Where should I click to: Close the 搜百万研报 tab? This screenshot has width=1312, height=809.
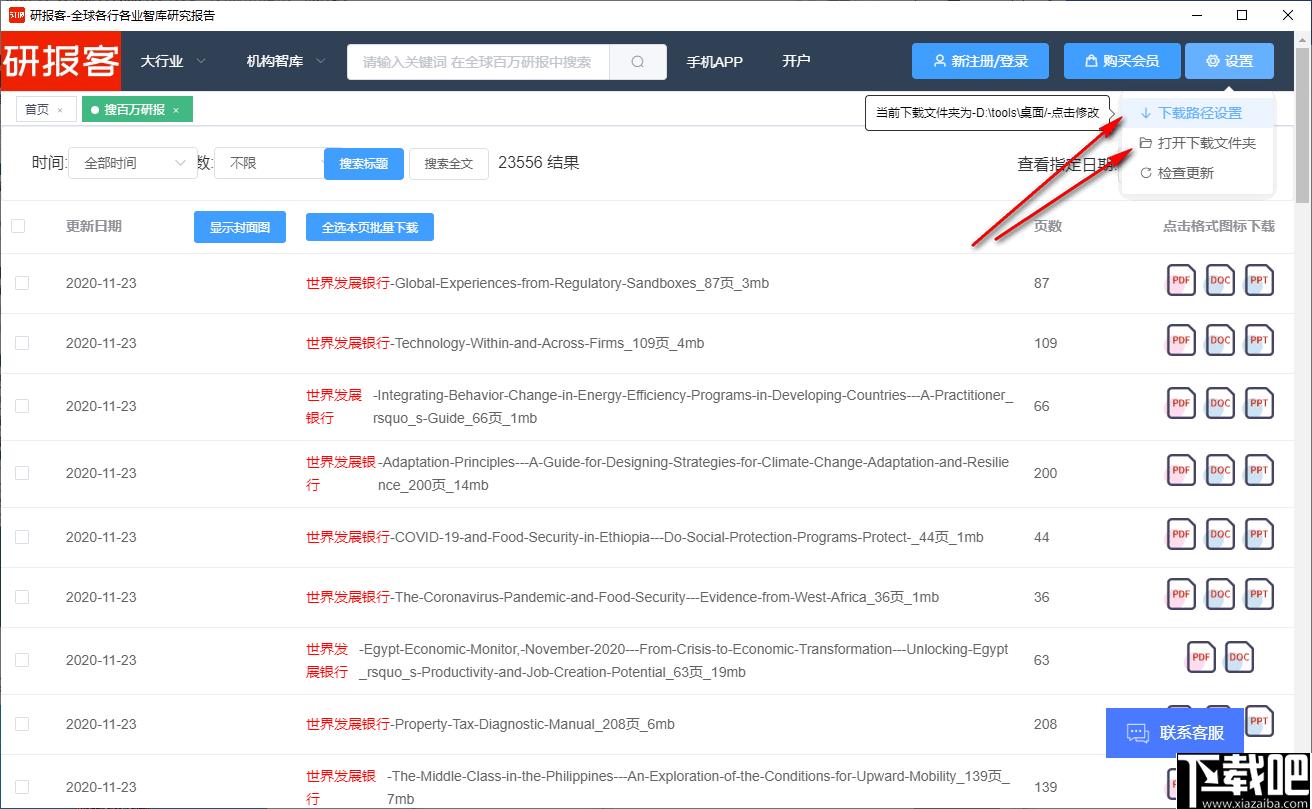pyautogui.click(x=176, y=110)
